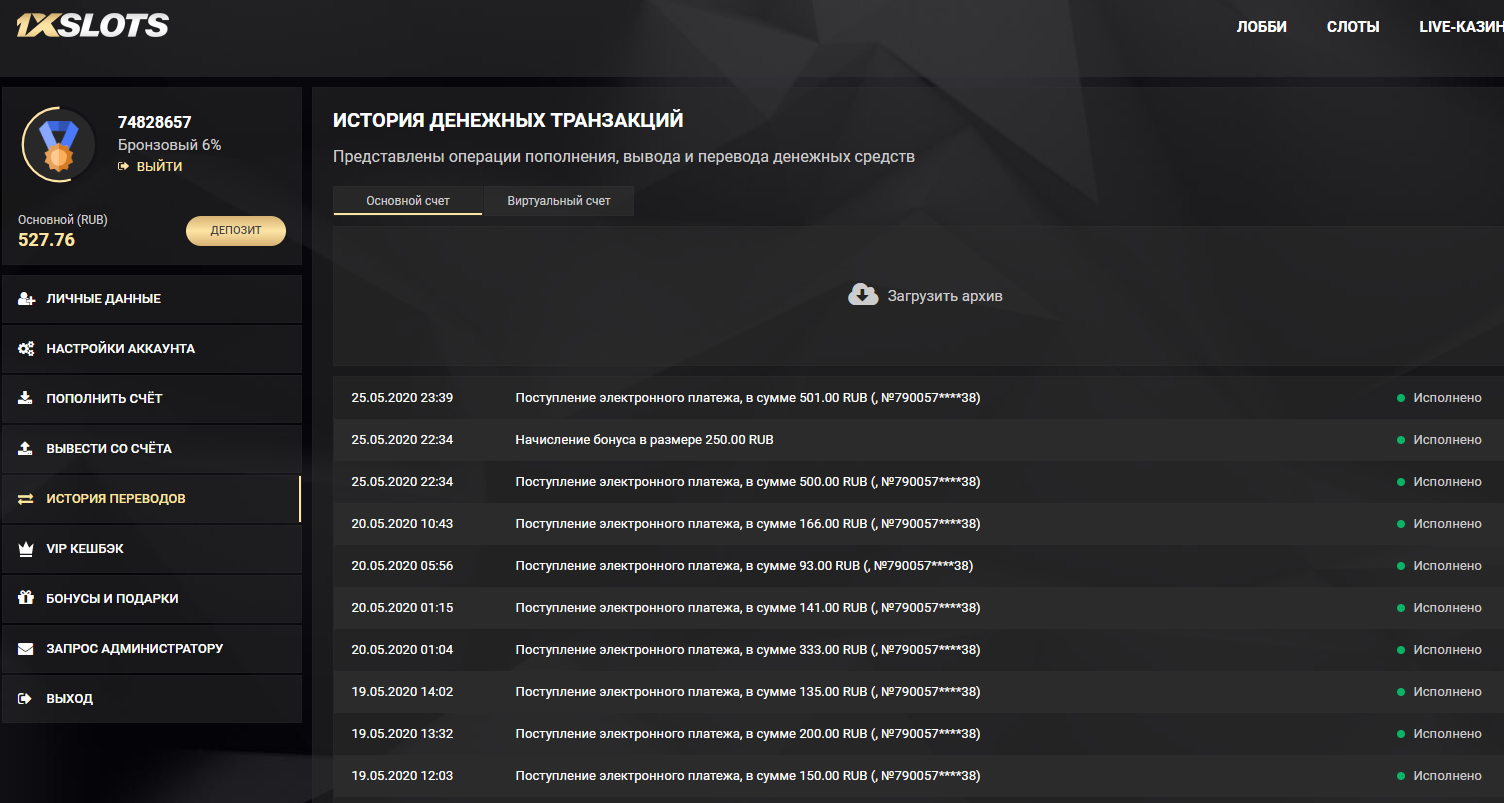Click the date 20.05.2020 05:56
Screen dimensions: 1504x803
(402, 566)
